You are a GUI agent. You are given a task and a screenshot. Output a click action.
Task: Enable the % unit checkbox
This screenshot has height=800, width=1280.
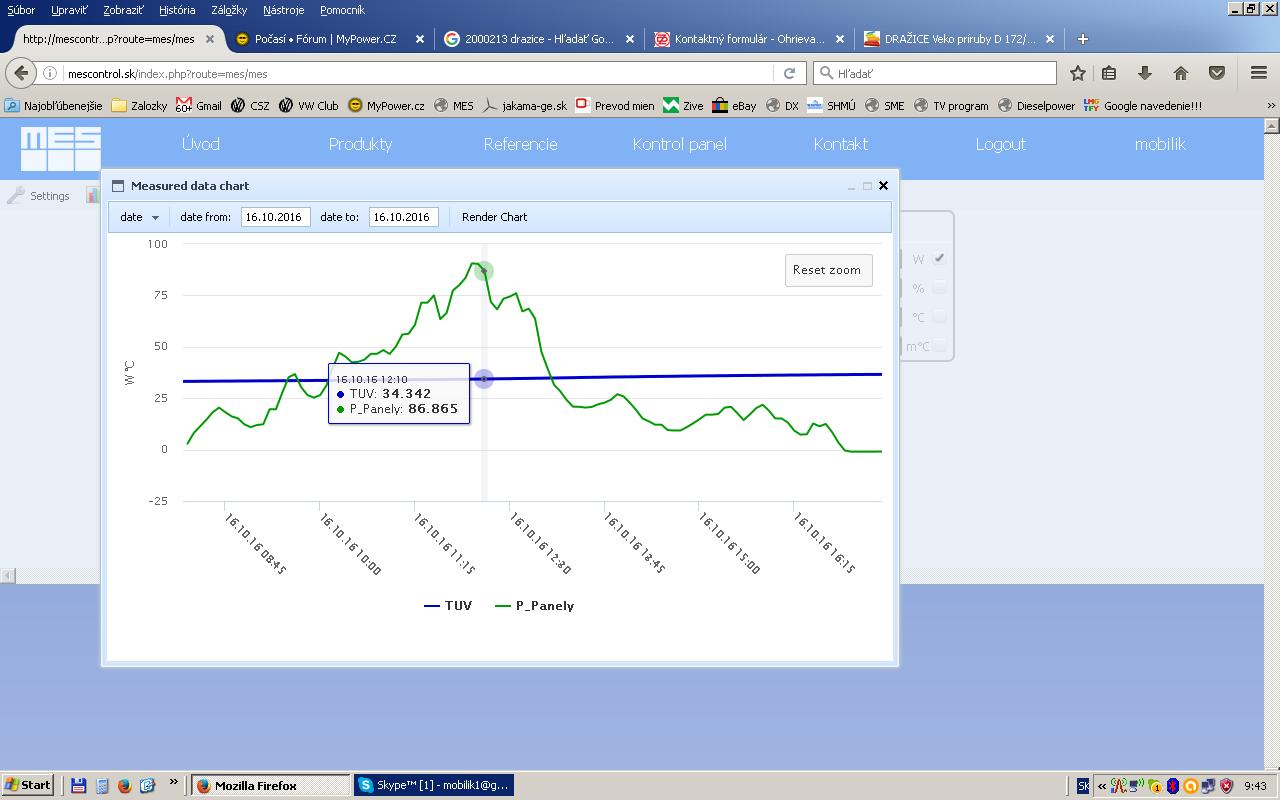click(939, 288)
